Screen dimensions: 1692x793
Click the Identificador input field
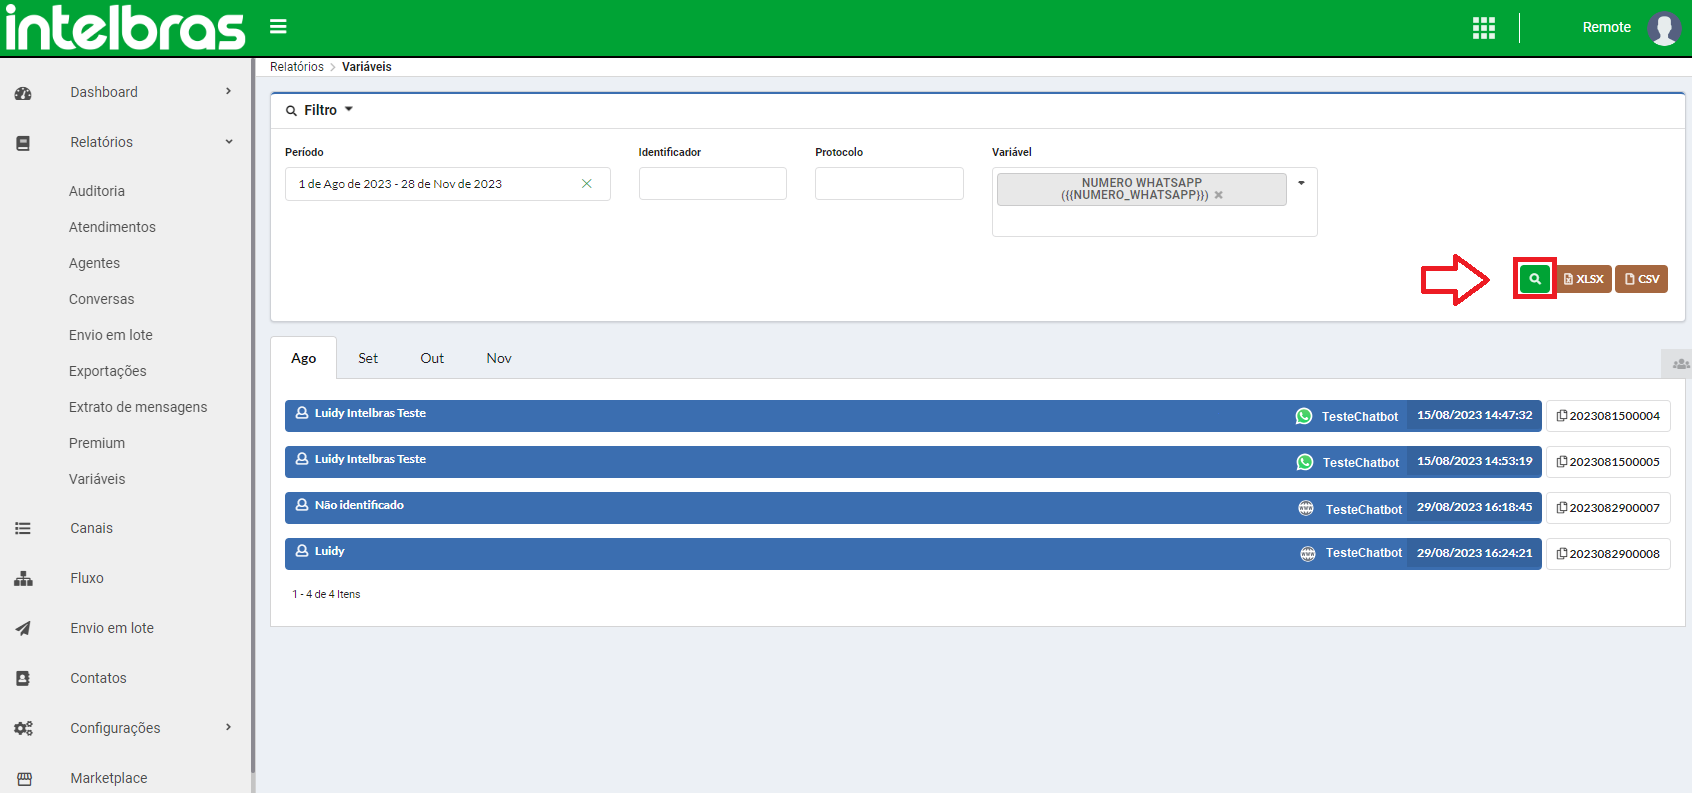point(713,184)
